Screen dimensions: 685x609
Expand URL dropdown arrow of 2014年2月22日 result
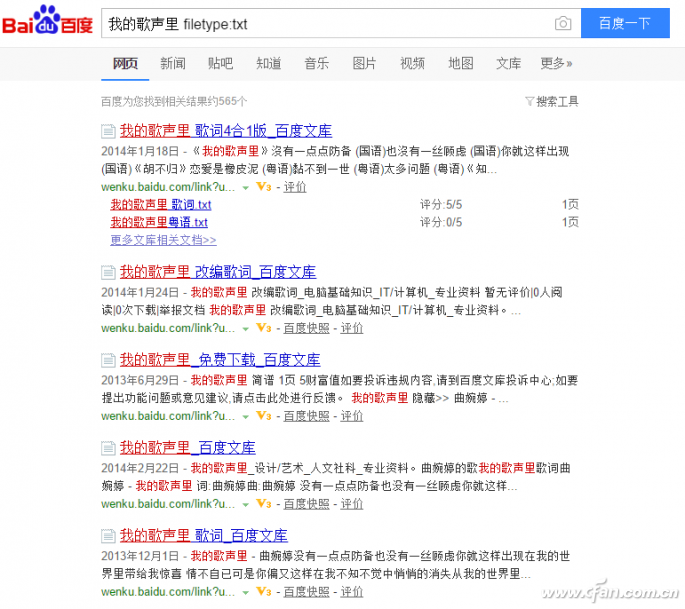tap(246, 505)
